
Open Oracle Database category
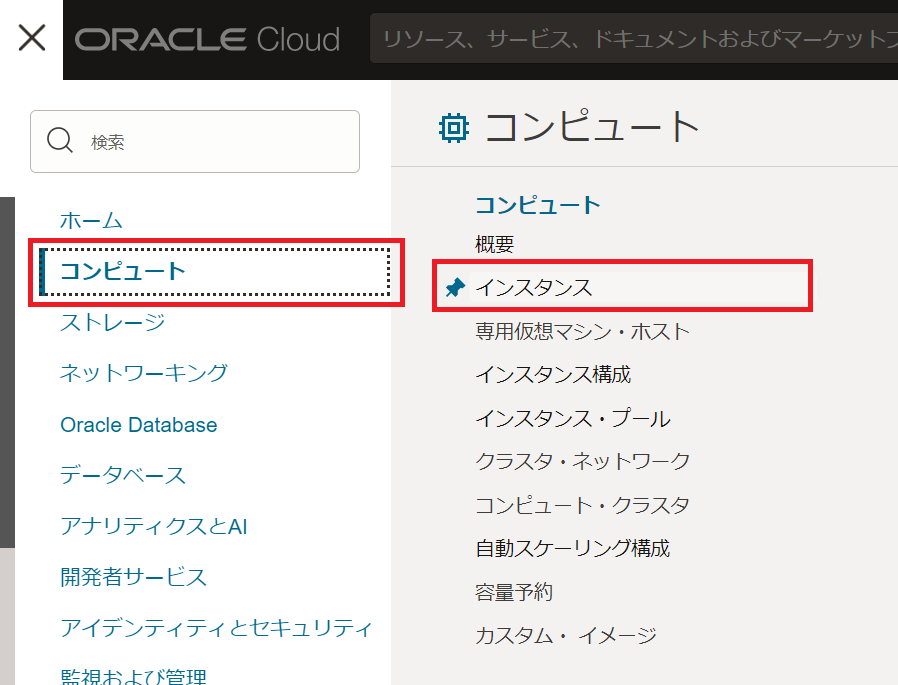(x=139, y=424)
